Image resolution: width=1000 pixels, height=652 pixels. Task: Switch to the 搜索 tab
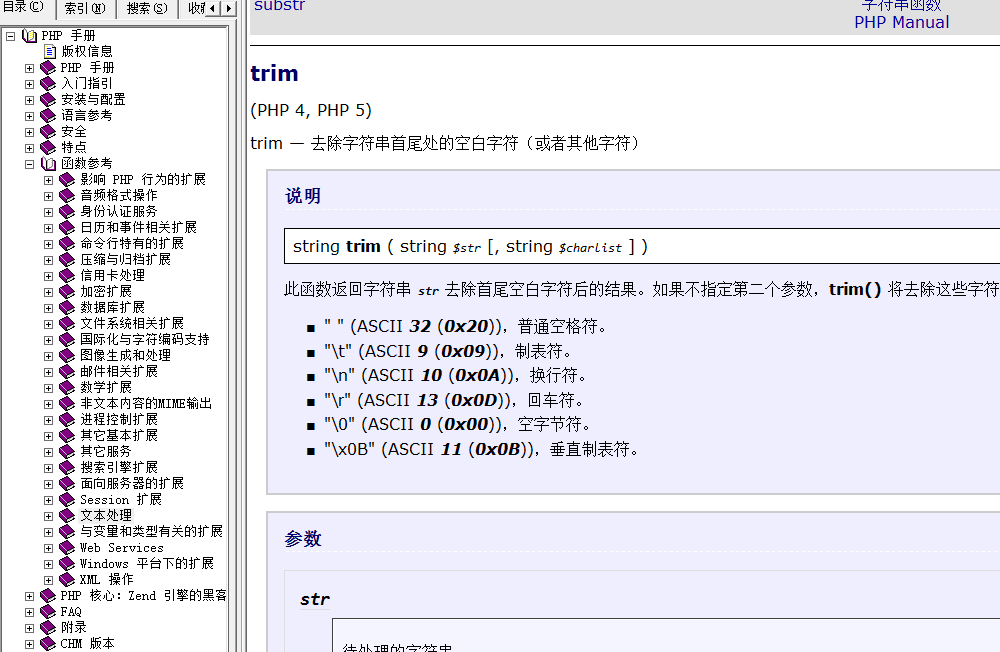click(x=147, y=8)
